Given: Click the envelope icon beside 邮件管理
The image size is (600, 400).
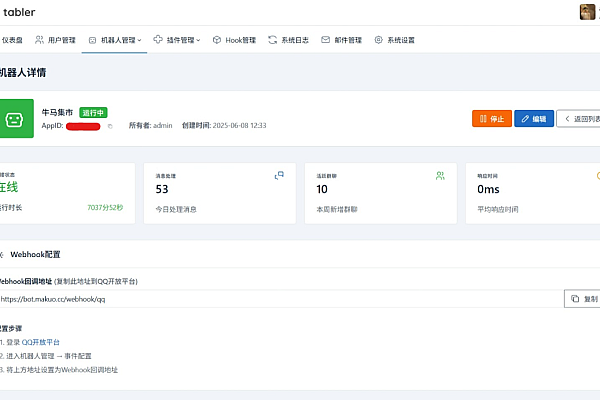Looking at the screenshot, I should (x=325, y=40).
